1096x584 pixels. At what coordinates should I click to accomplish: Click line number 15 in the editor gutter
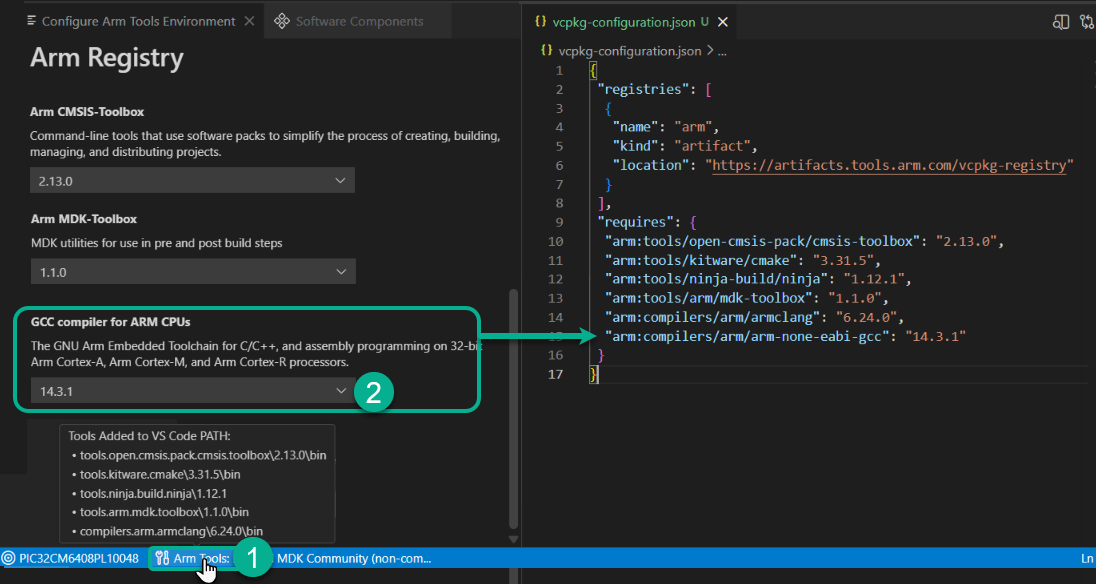tap(556, 336)
